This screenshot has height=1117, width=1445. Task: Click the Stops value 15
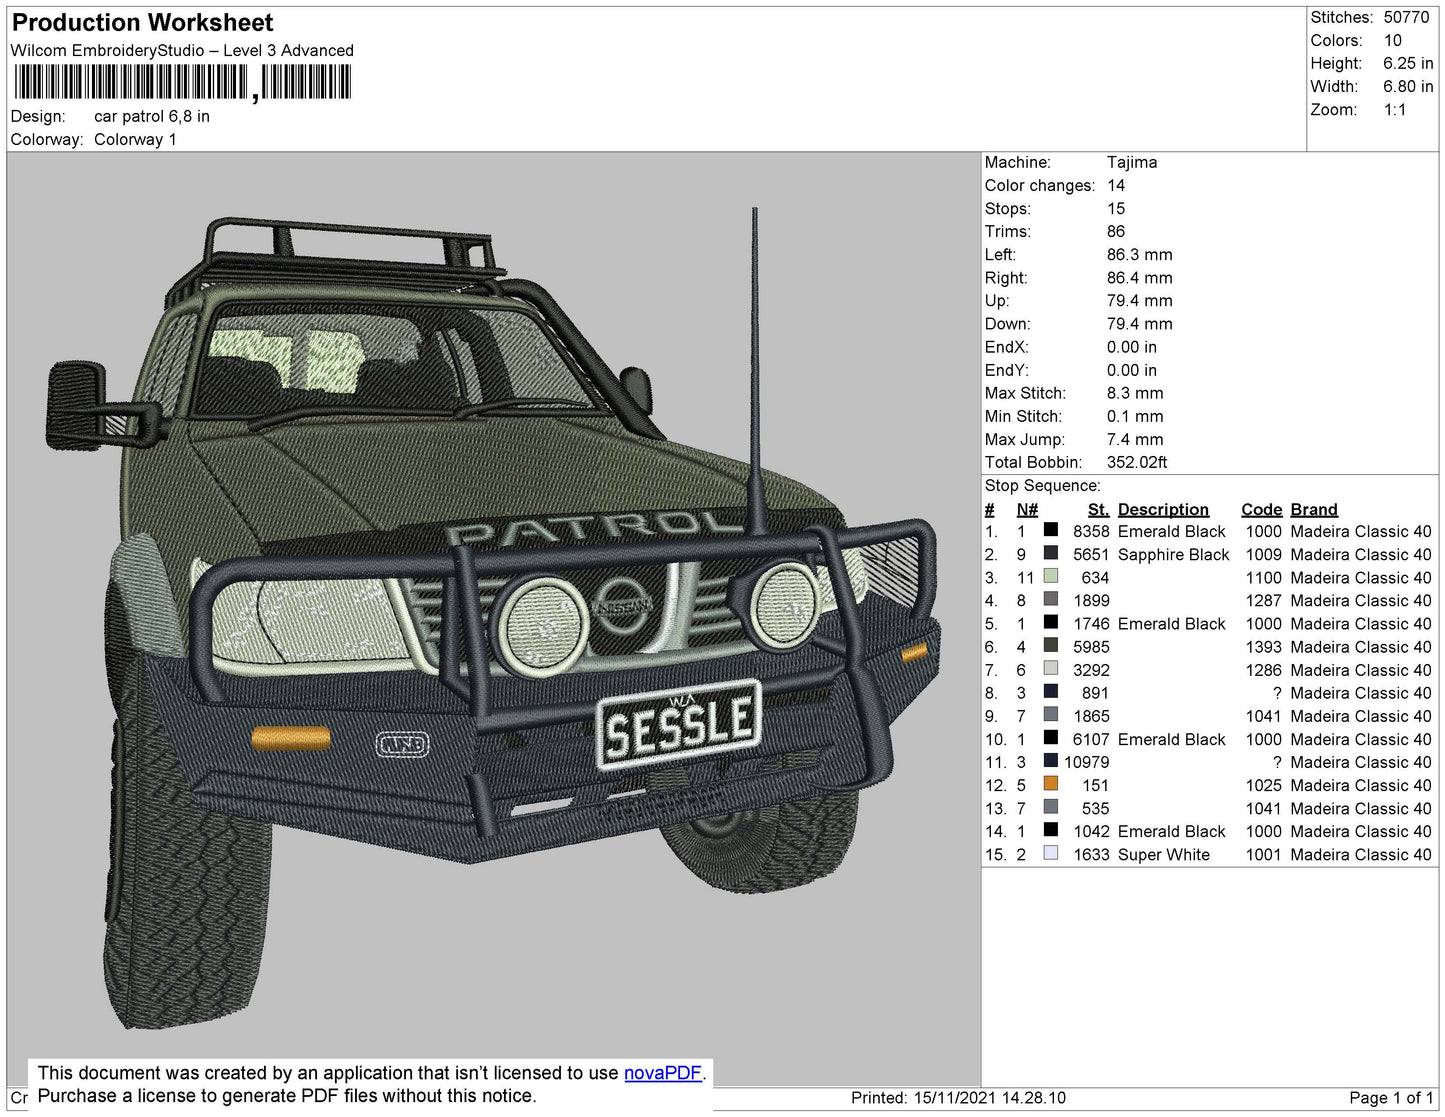(x=1116, y=208)
